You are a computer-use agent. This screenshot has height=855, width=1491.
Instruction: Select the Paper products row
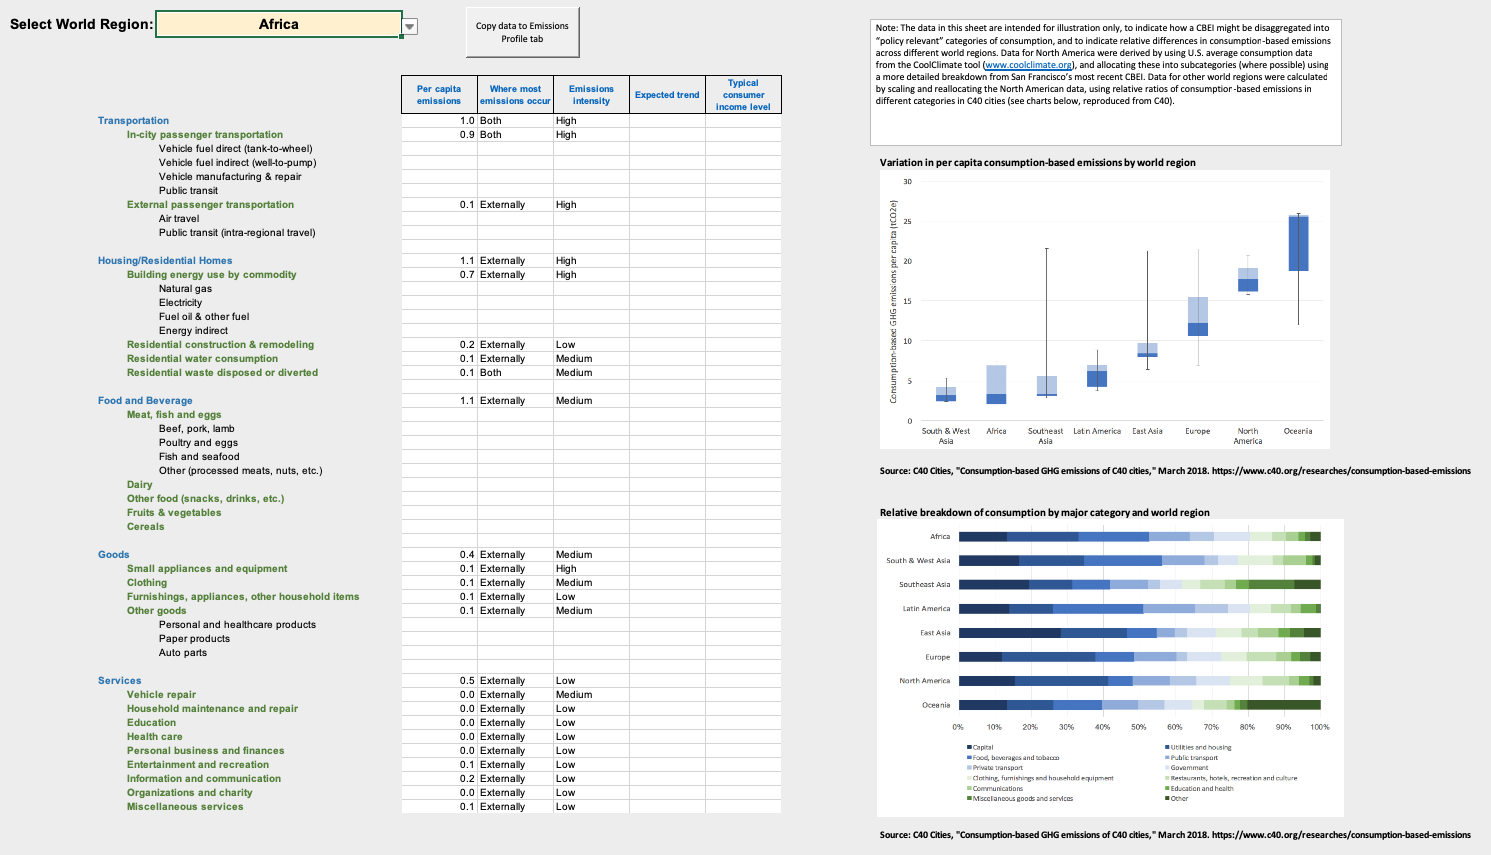[194, 638]
